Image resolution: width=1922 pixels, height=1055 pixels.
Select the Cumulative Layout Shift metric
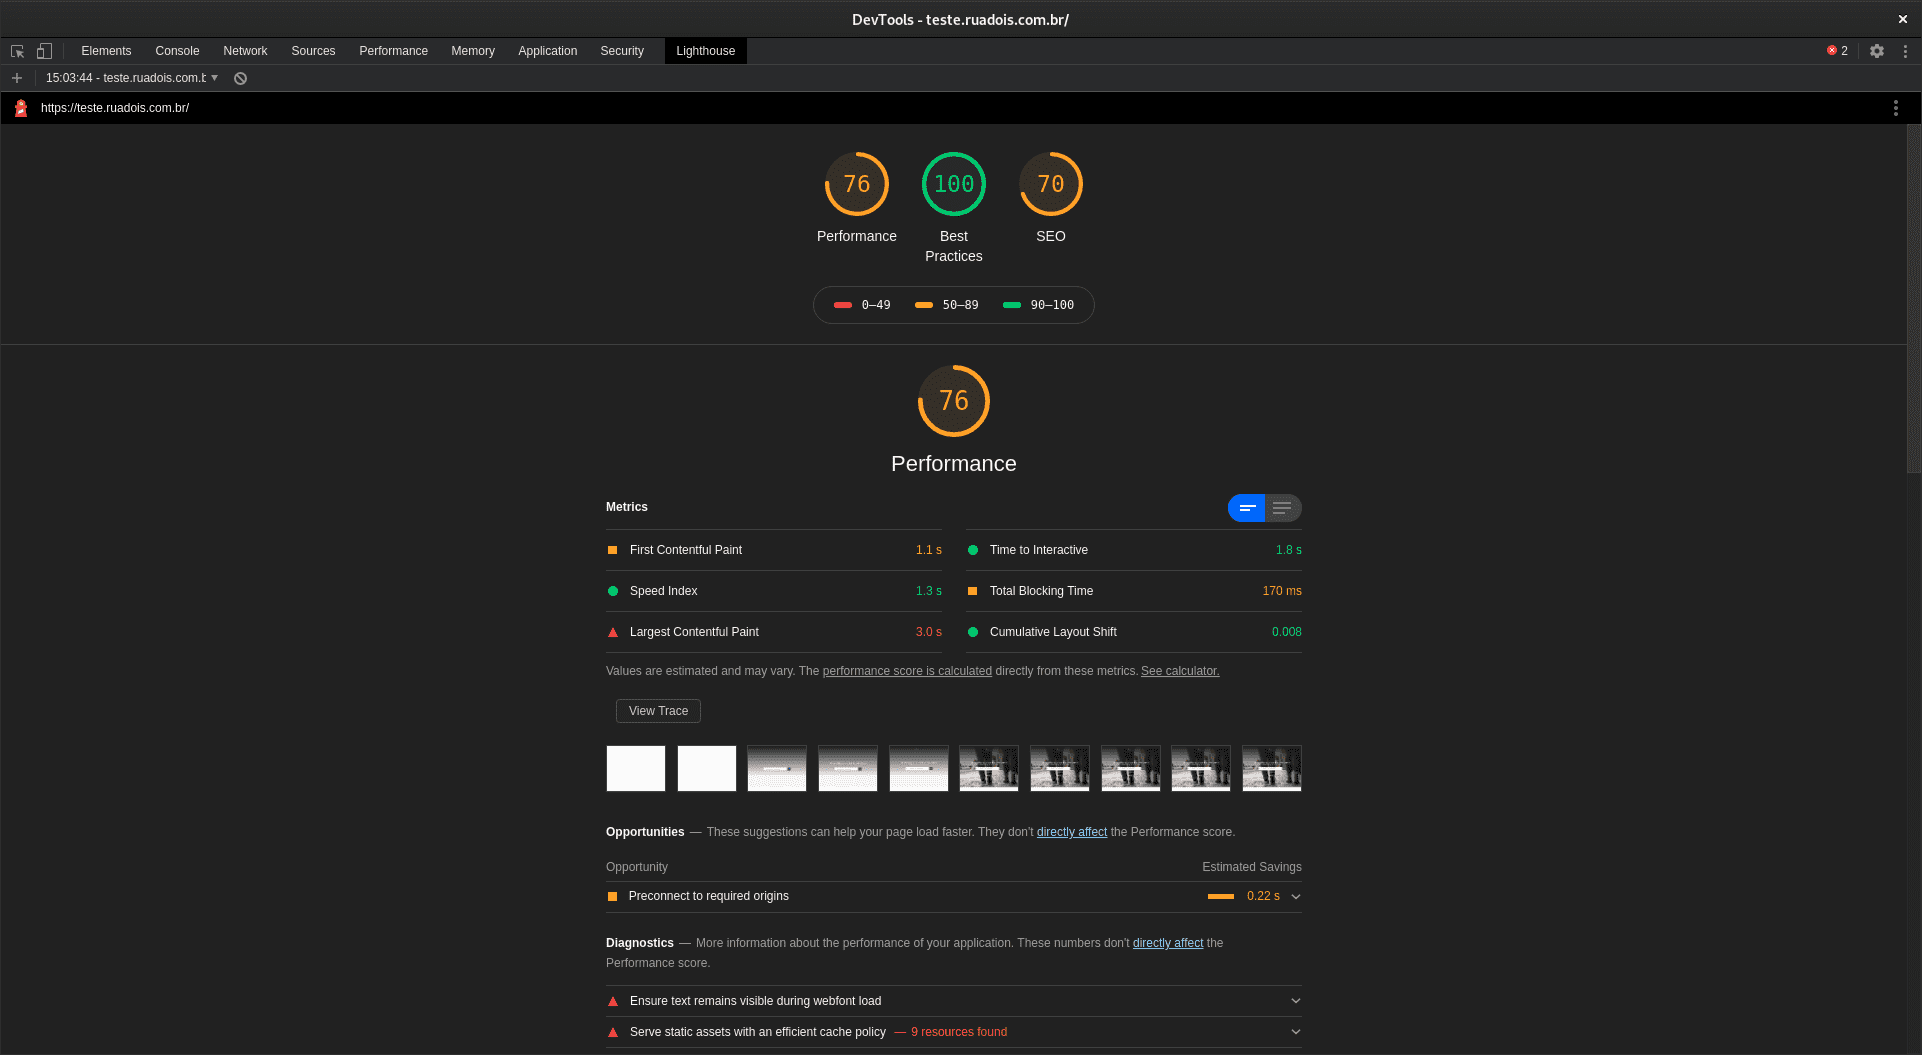(1134, 632)
